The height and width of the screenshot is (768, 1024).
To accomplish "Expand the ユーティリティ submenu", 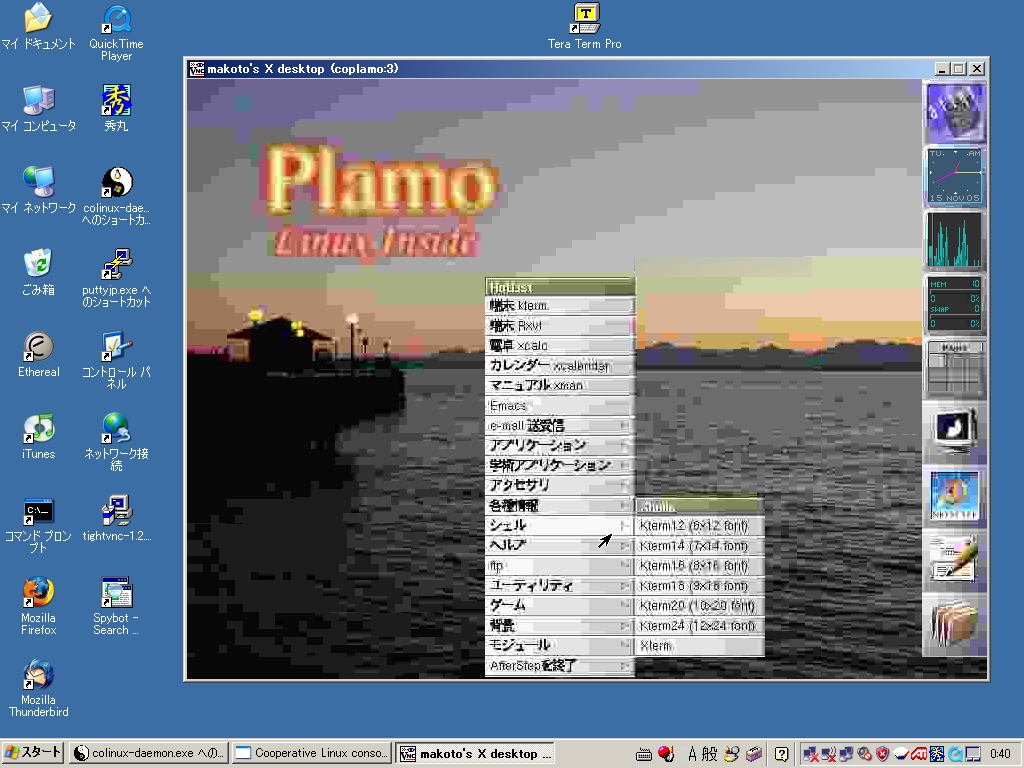I will coord(560,586).
